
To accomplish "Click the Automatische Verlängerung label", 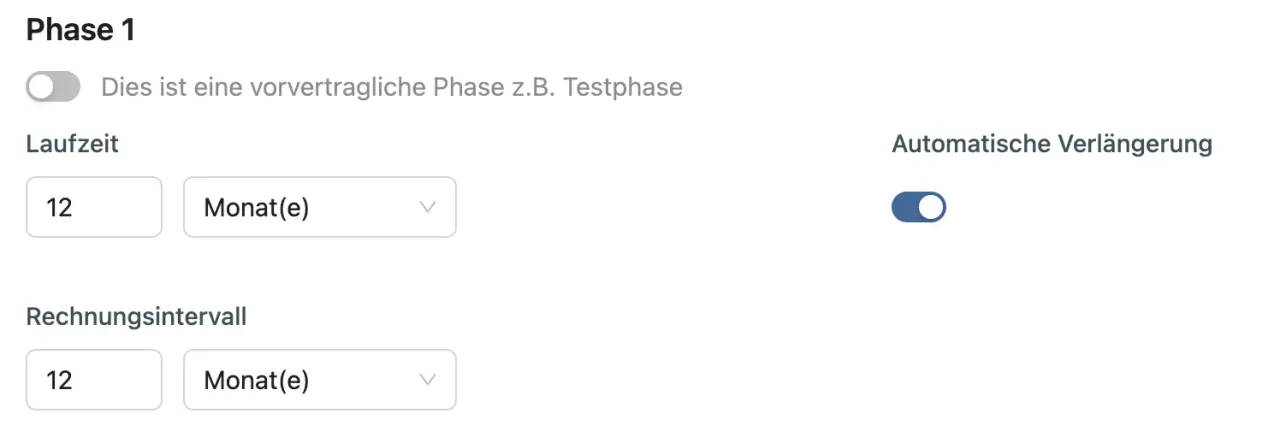I will 1051,144.
